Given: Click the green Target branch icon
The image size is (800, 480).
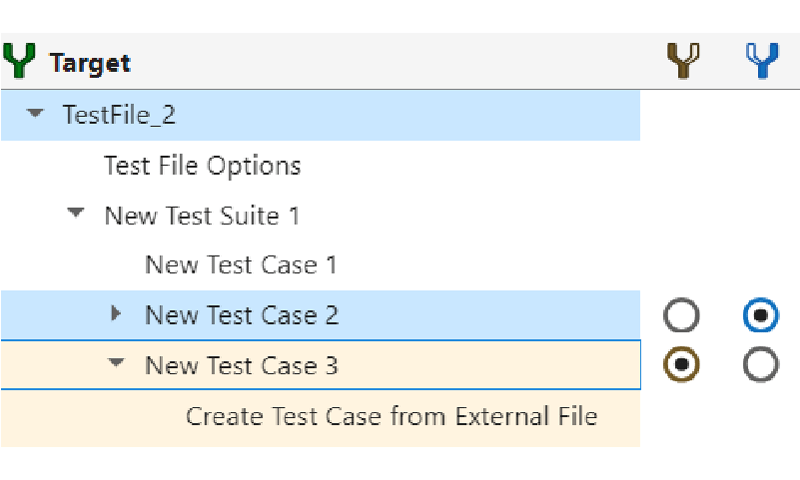Looking at the screenshot, I should click(x=19, y=62).
